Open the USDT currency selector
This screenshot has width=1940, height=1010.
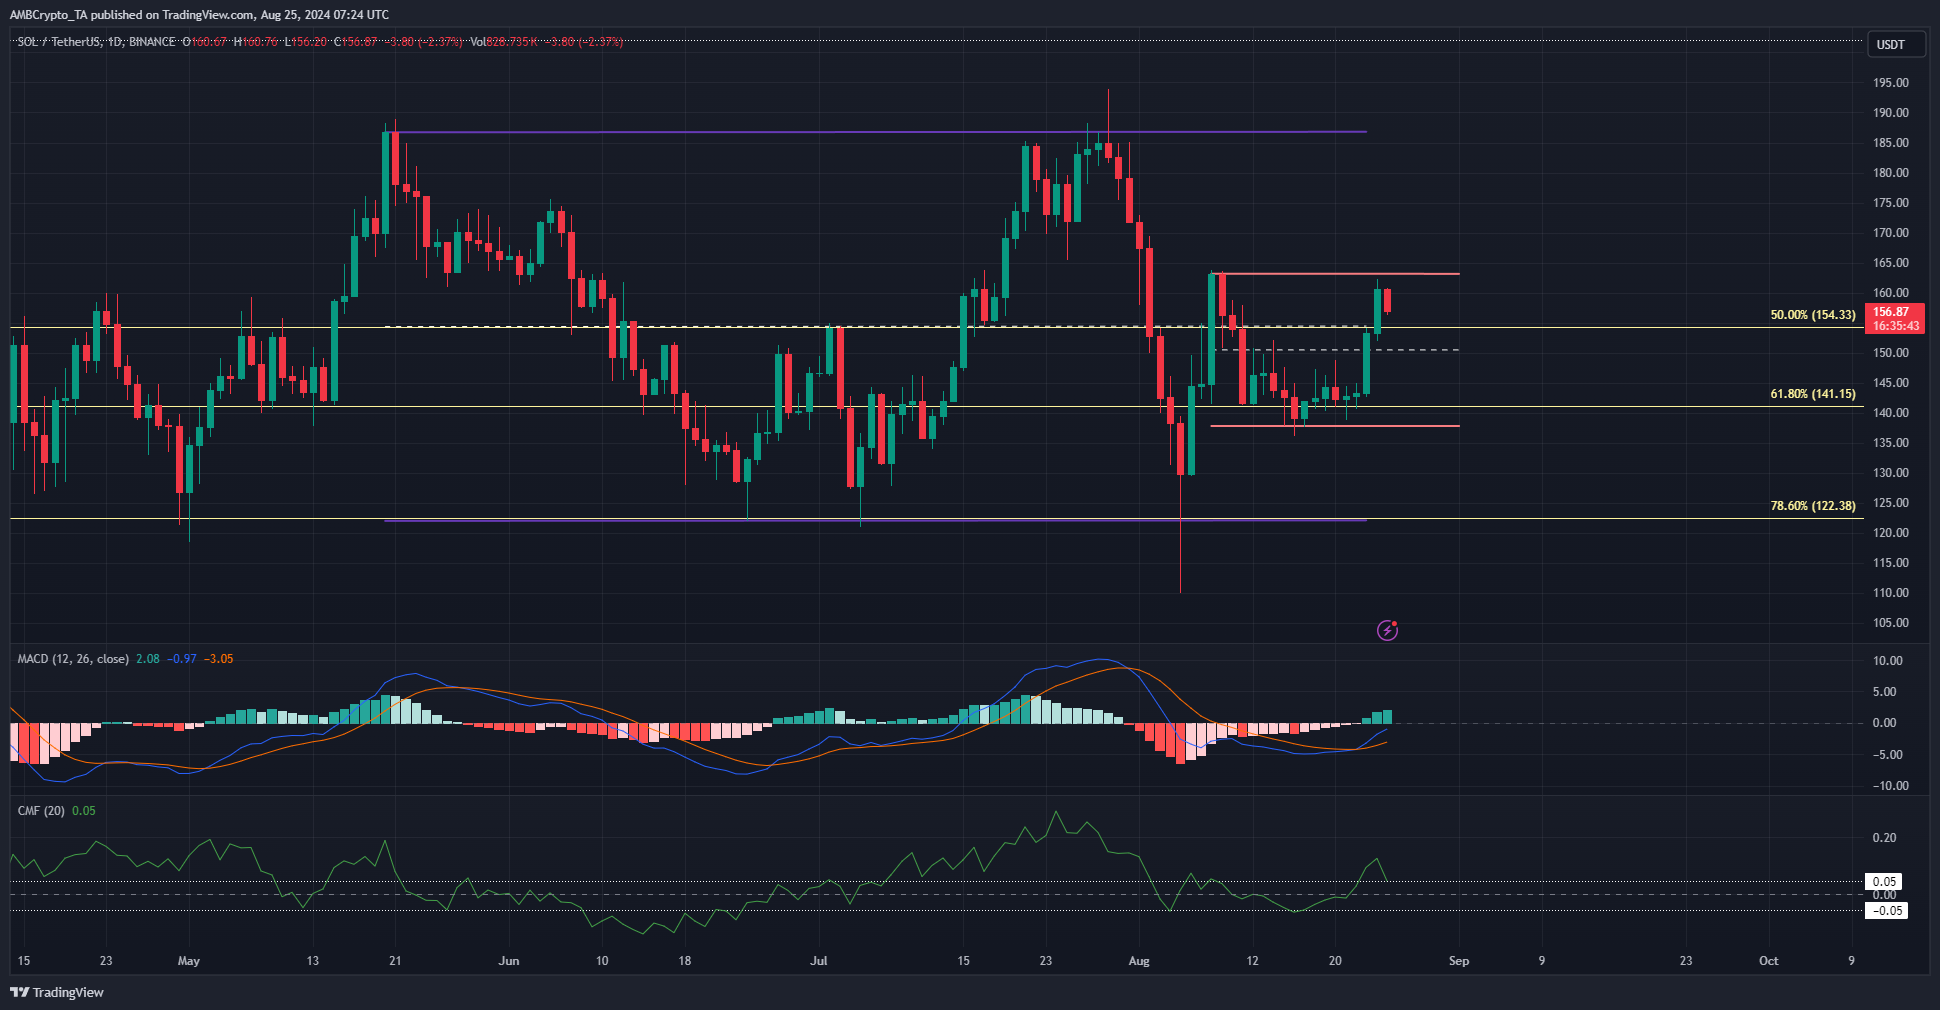pyautogui.click(x=1890, y=44)
